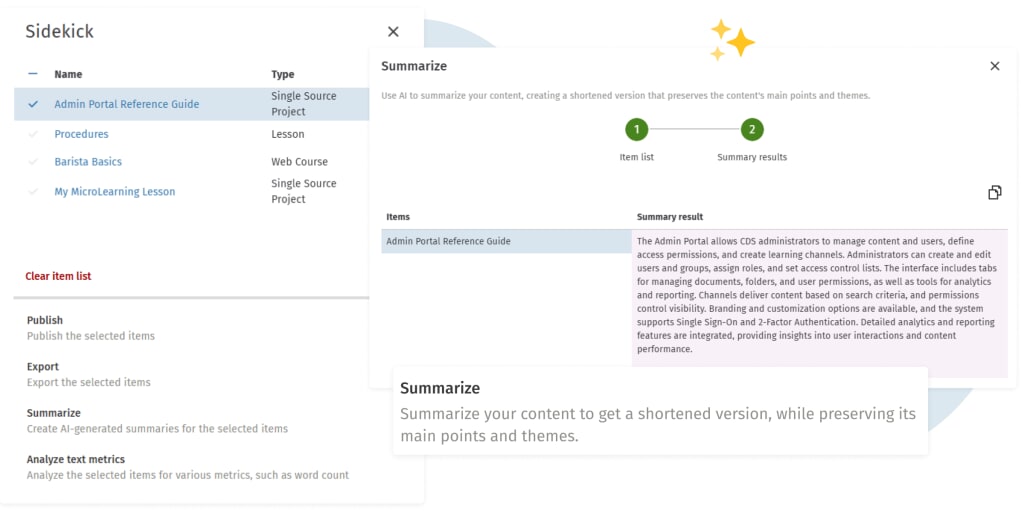Click the yellow sparkles AI icon

[732, 40]
